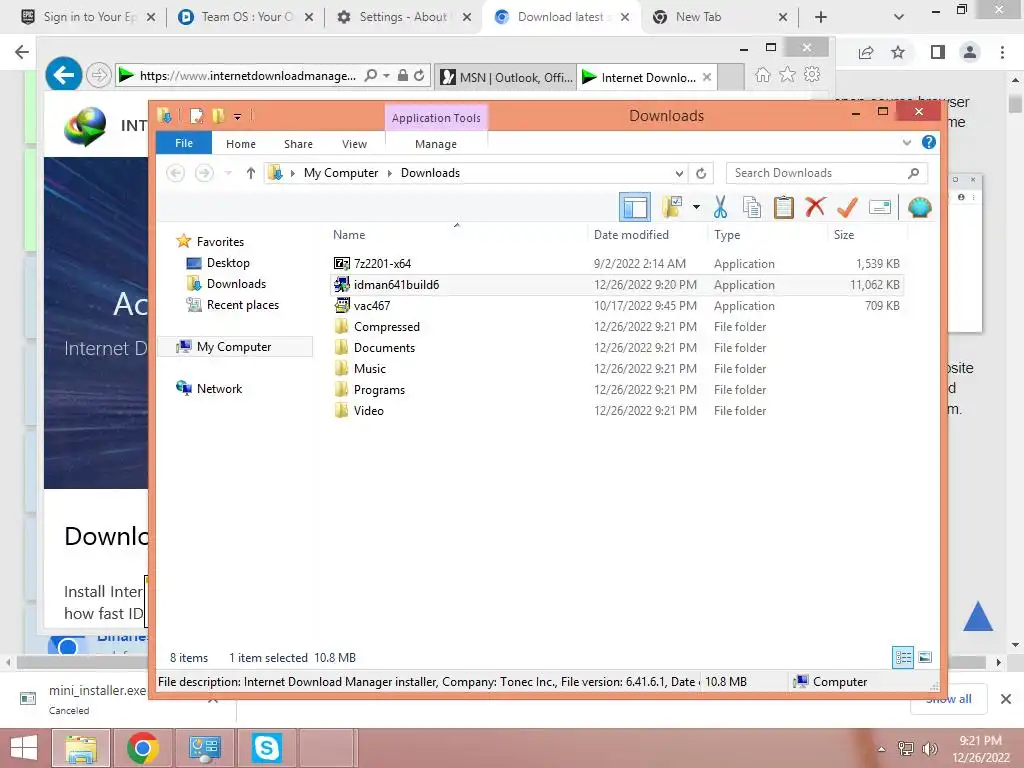The image size is (1024, 768).
Task: Open the Home ribbon tab
Action: (x=240, y=144)
